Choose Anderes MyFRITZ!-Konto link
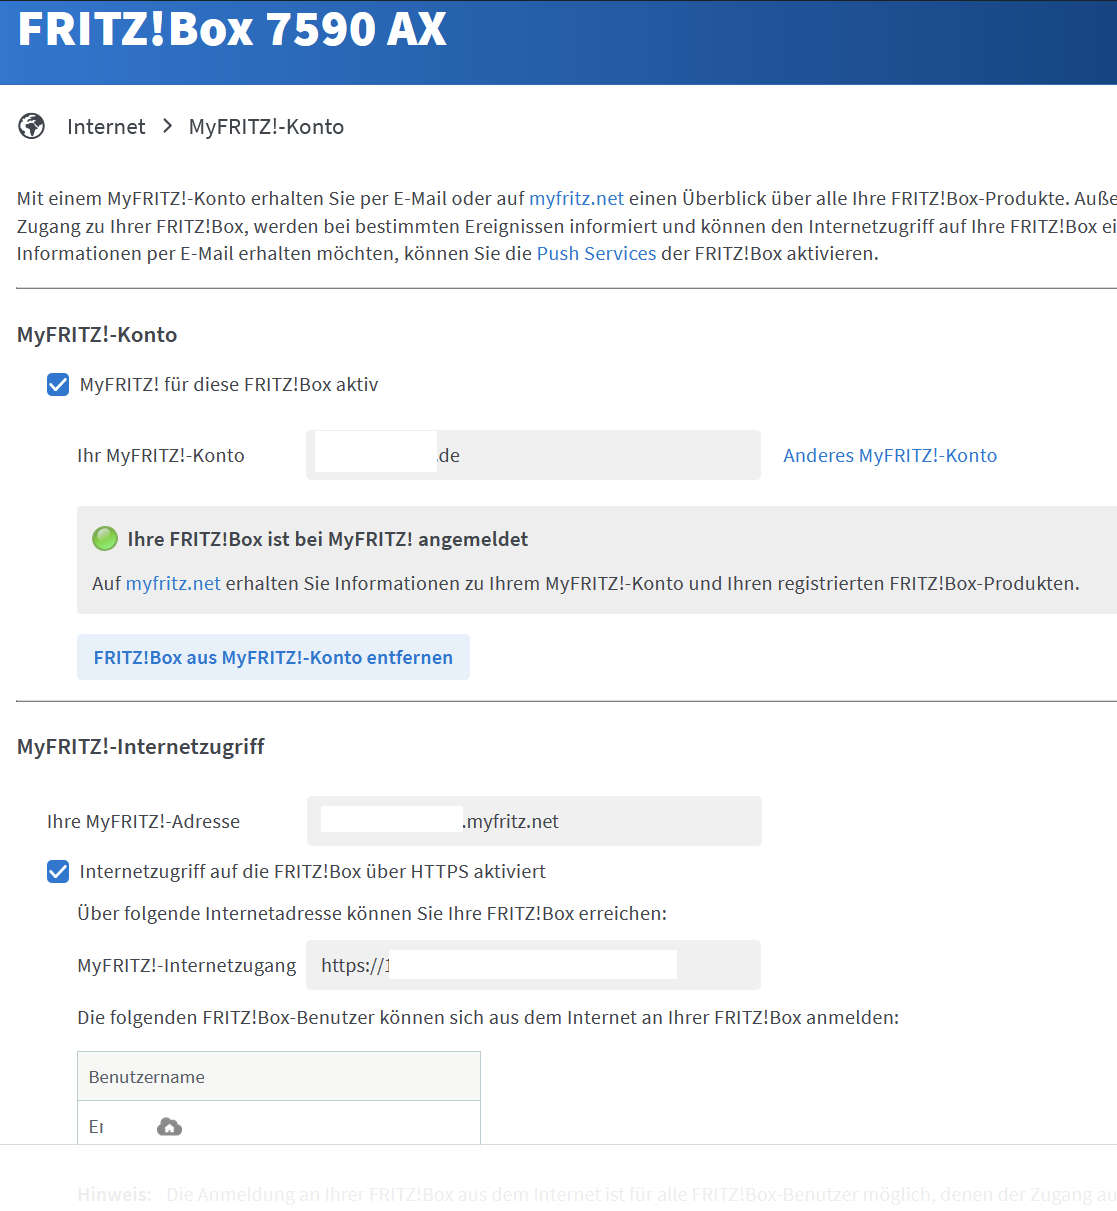This screenshot has width=1117, height=1211. click(889, 455)
